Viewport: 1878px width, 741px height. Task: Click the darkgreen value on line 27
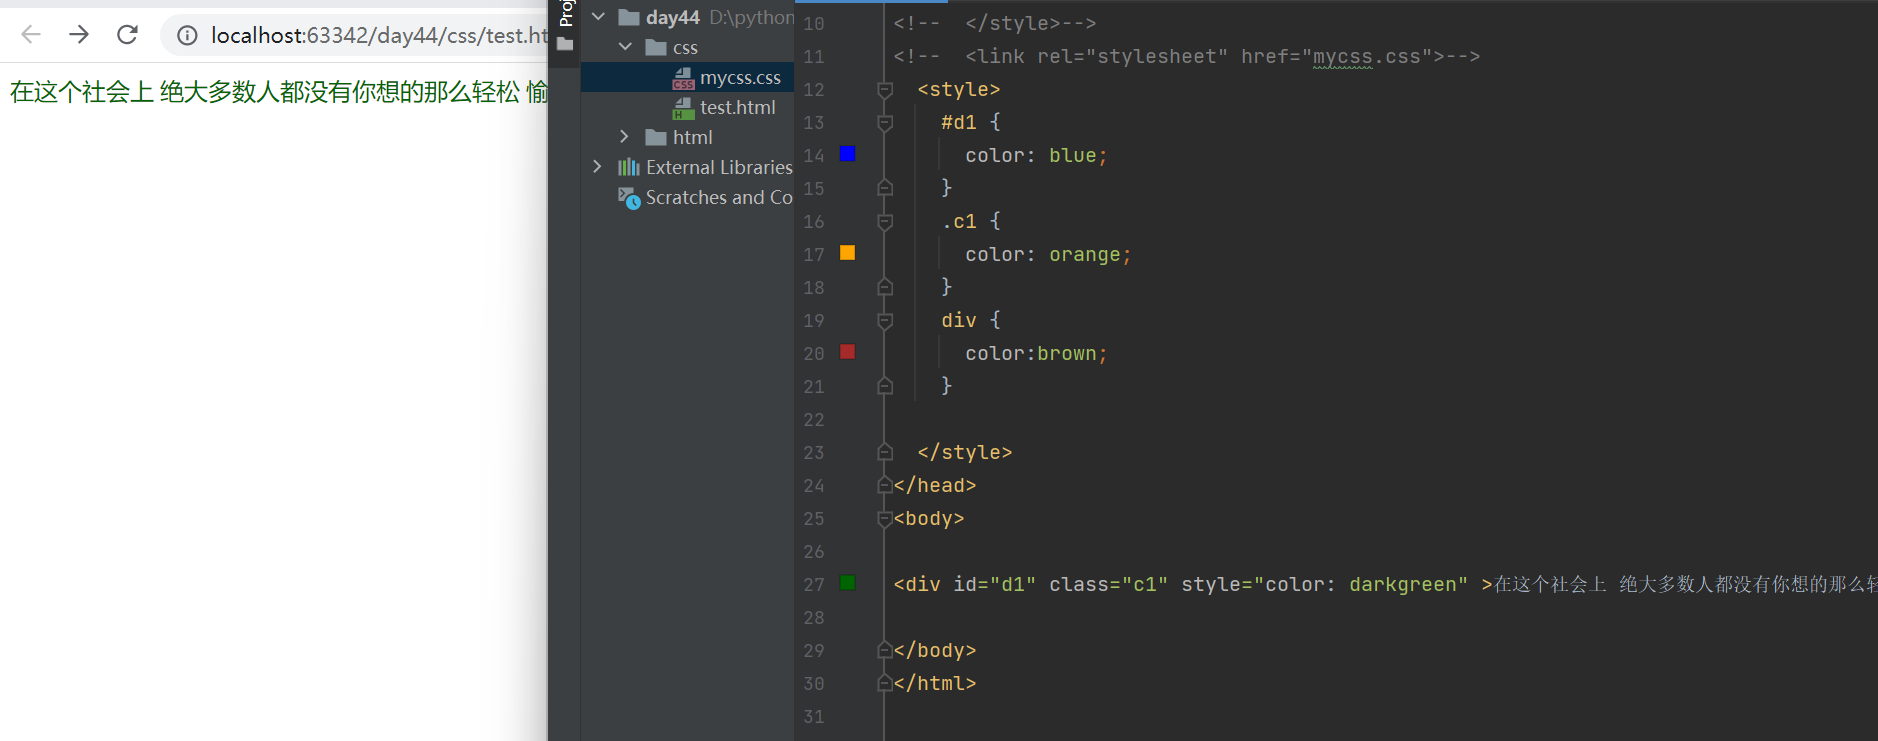(x=1403, y=585)
